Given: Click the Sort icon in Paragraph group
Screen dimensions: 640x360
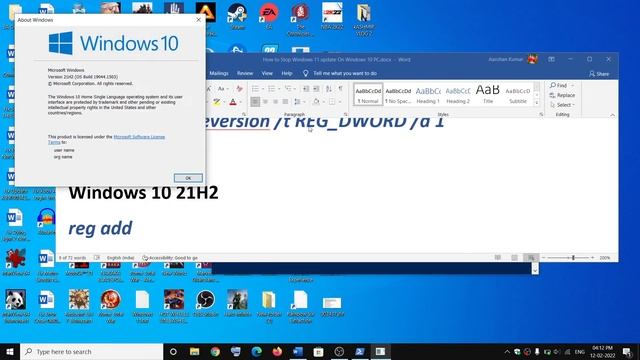Looking at the screenshot, I should click(329, 89).
